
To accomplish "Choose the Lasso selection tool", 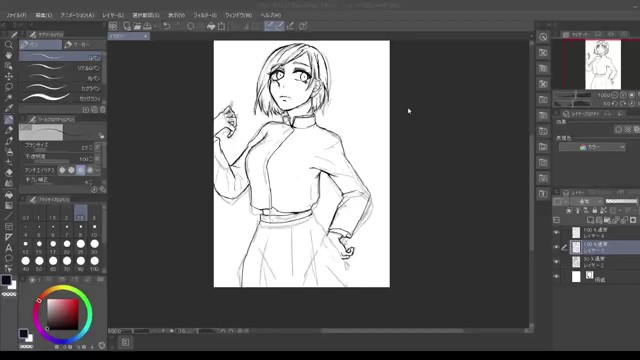I will tap(9, 87).
